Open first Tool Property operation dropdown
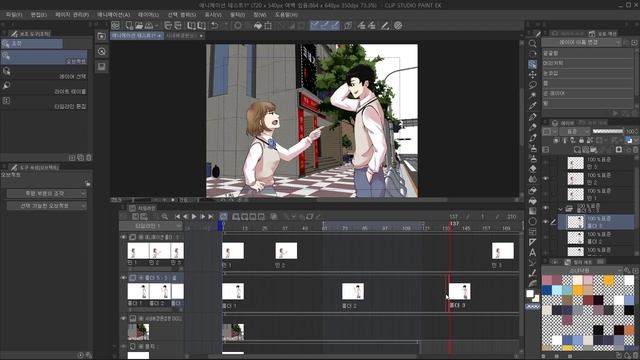This screenshot has width=640, height=360. point(47,193)
